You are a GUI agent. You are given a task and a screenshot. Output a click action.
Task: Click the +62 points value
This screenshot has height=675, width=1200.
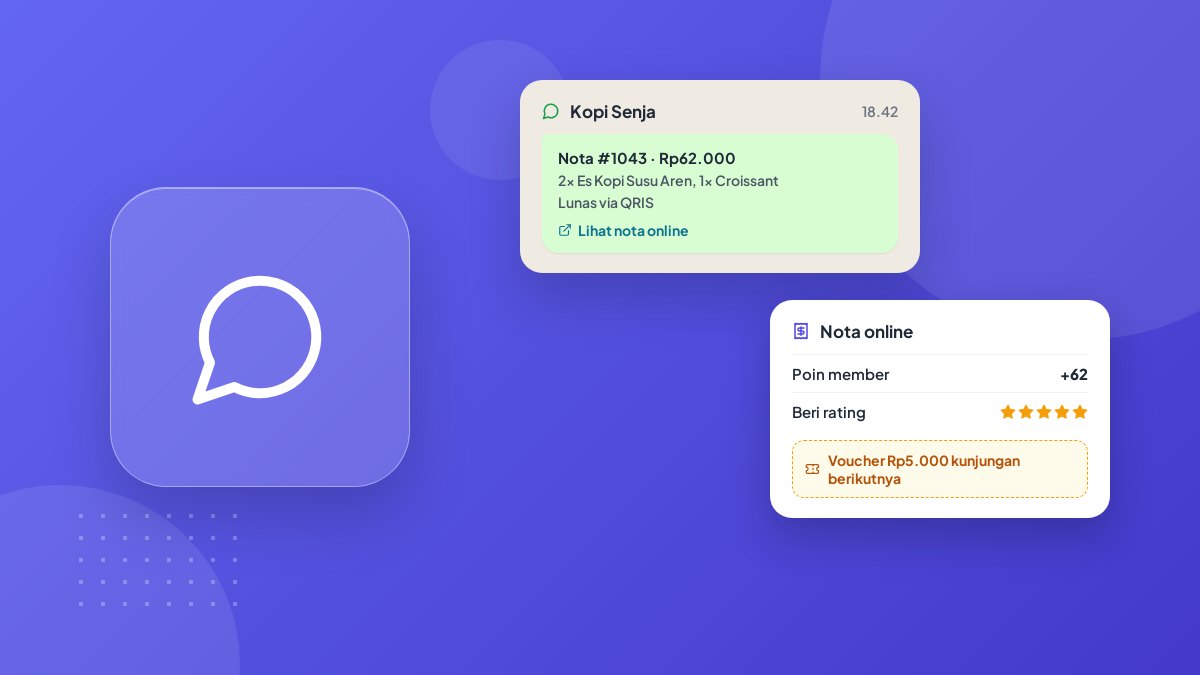coord(1074,375)
